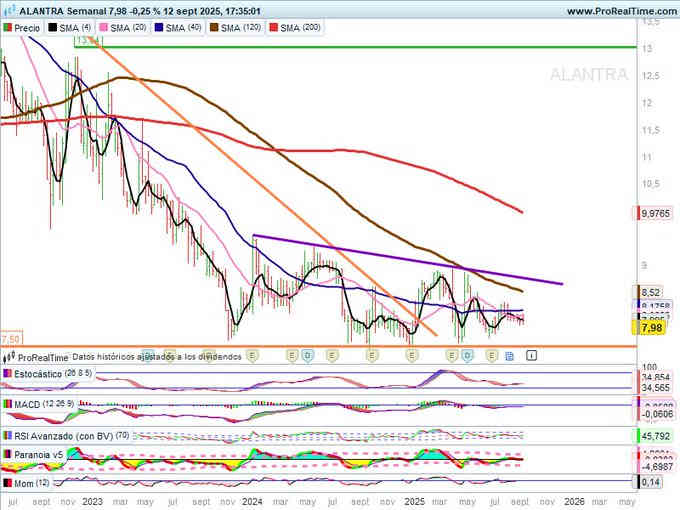This screenshot has height=510, width=680.
Task: Click the square info icon
Action: click(x=532, y=356)
